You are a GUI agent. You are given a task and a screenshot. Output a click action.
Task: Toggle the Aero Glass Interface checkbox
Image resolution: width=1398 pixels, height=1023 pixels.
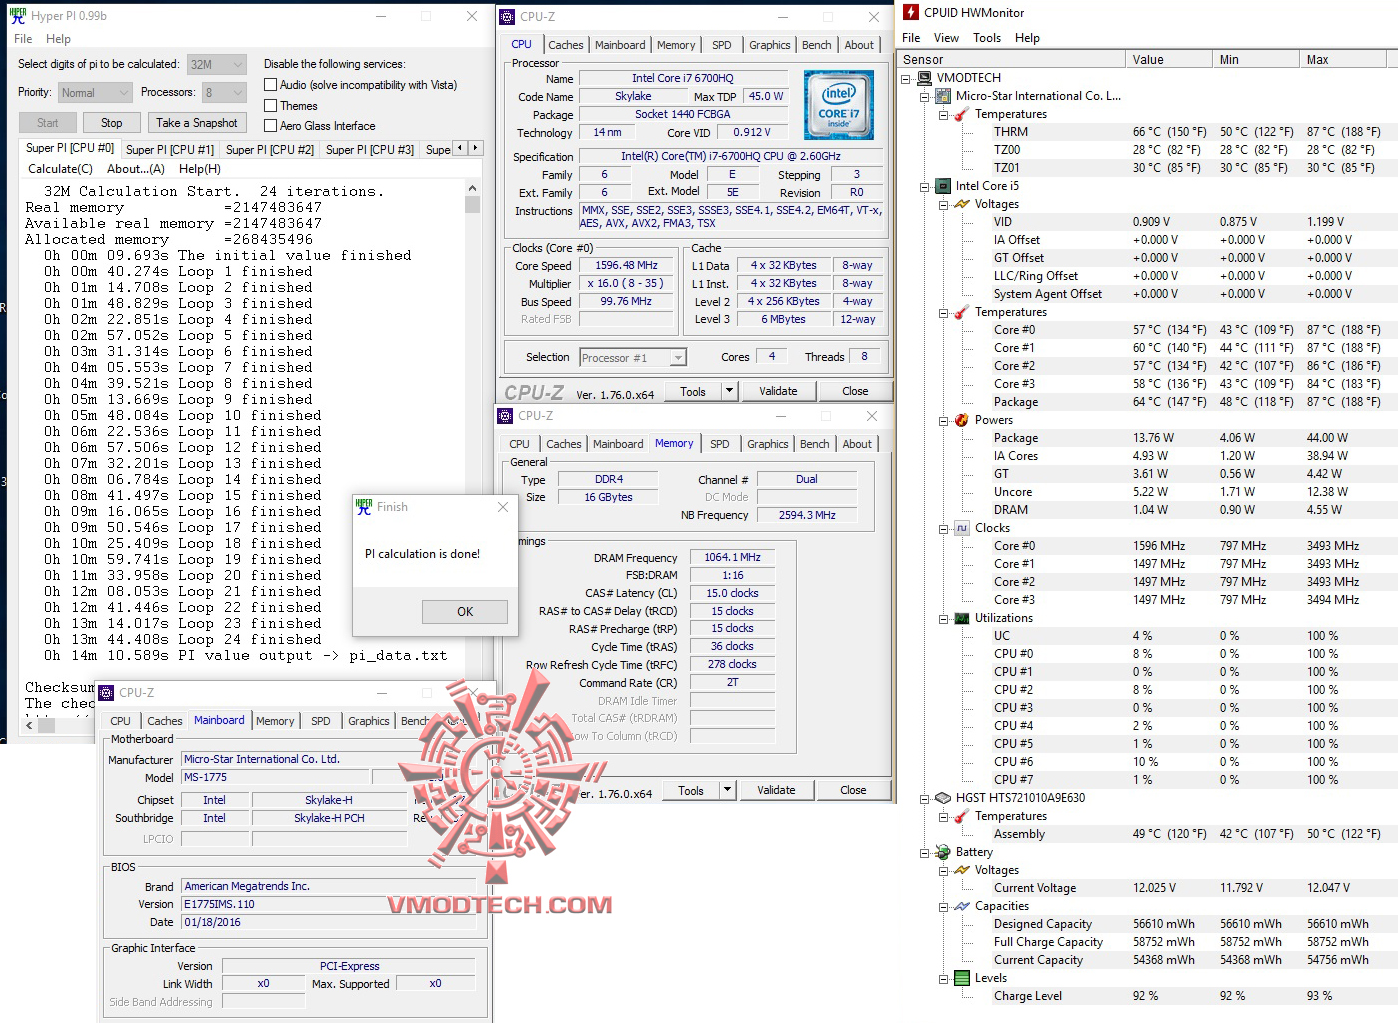(x=270, y=125)
